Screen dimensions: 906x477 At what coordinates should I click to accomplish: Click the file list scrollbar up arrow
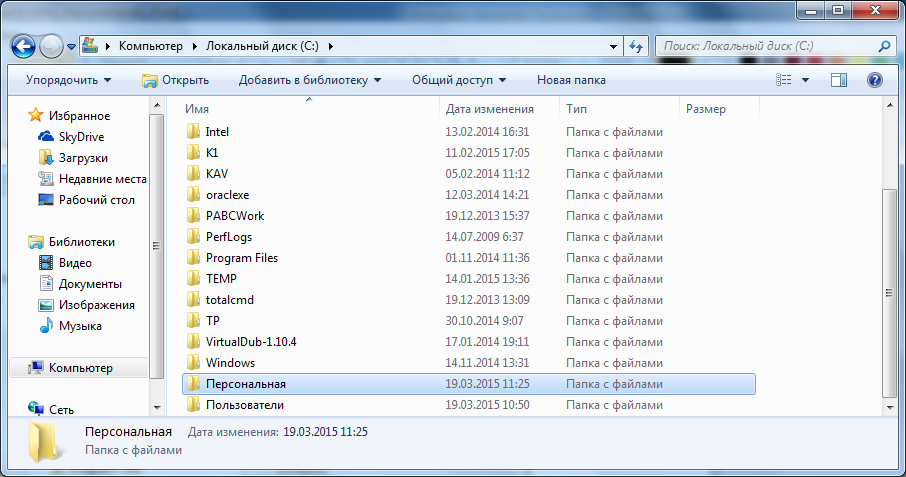890,106
